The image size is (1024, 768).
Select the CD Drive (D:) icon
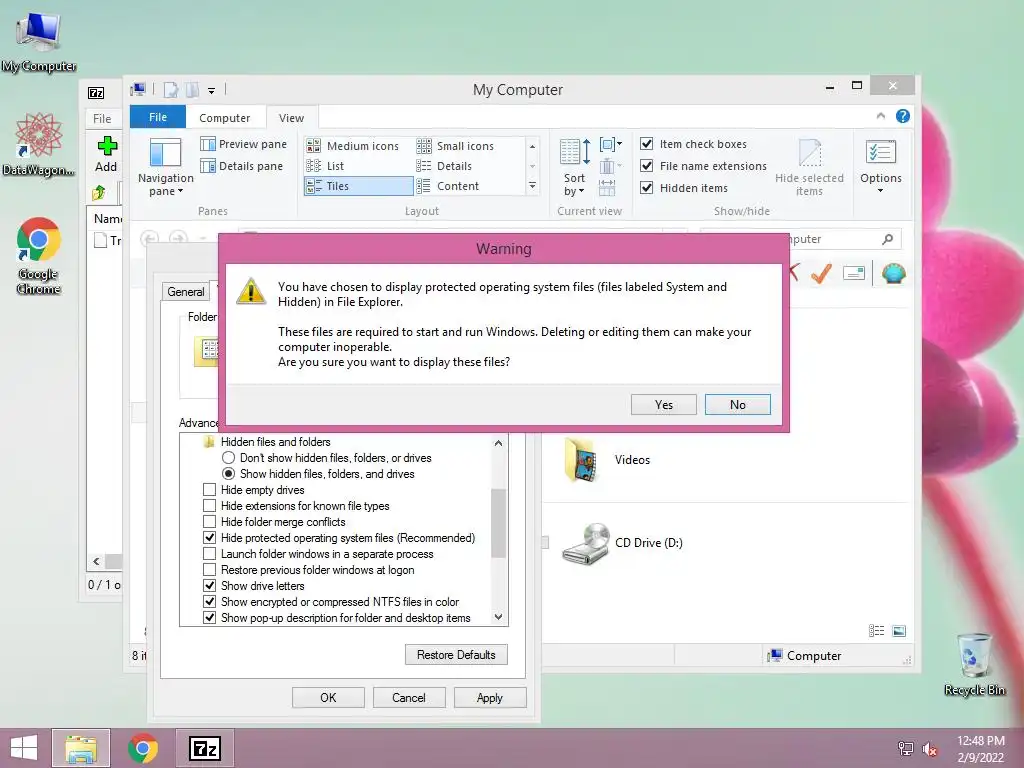click(x=586, y=543)
